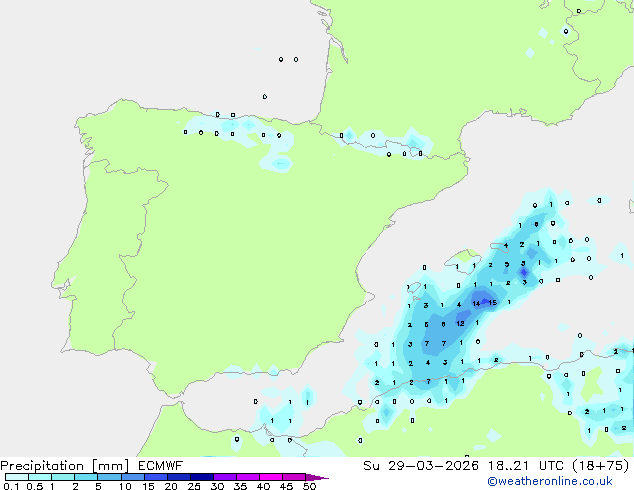This screenshot has width=634, height=490.
Task: Select the 10–15 mm legend swatch
Action: tap(132, 477)
